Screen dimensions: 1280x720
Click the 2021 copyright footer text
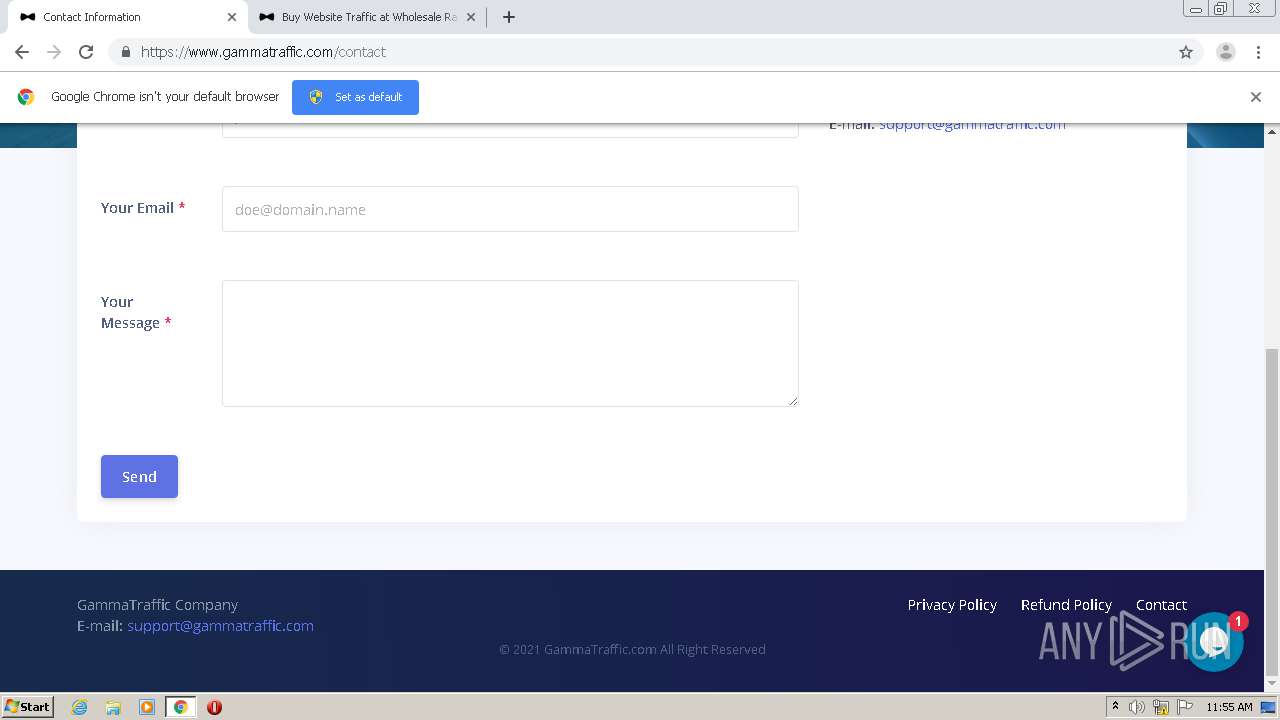click(632, 649)
